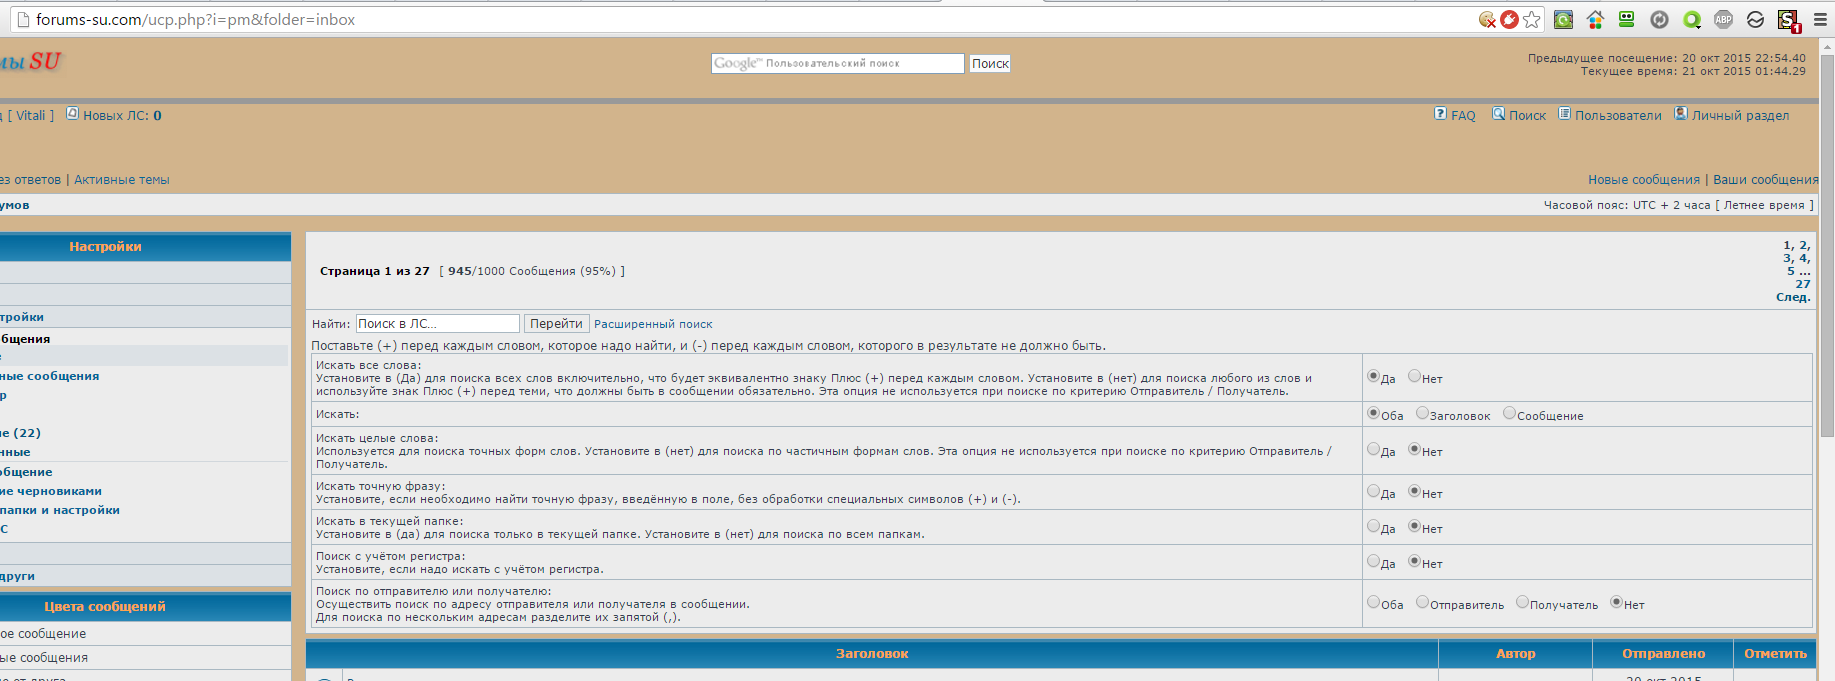Select Да for search exact phrase
Image resolution: width=1835 pixels, height=681 pixels.
pos(1373,491)
